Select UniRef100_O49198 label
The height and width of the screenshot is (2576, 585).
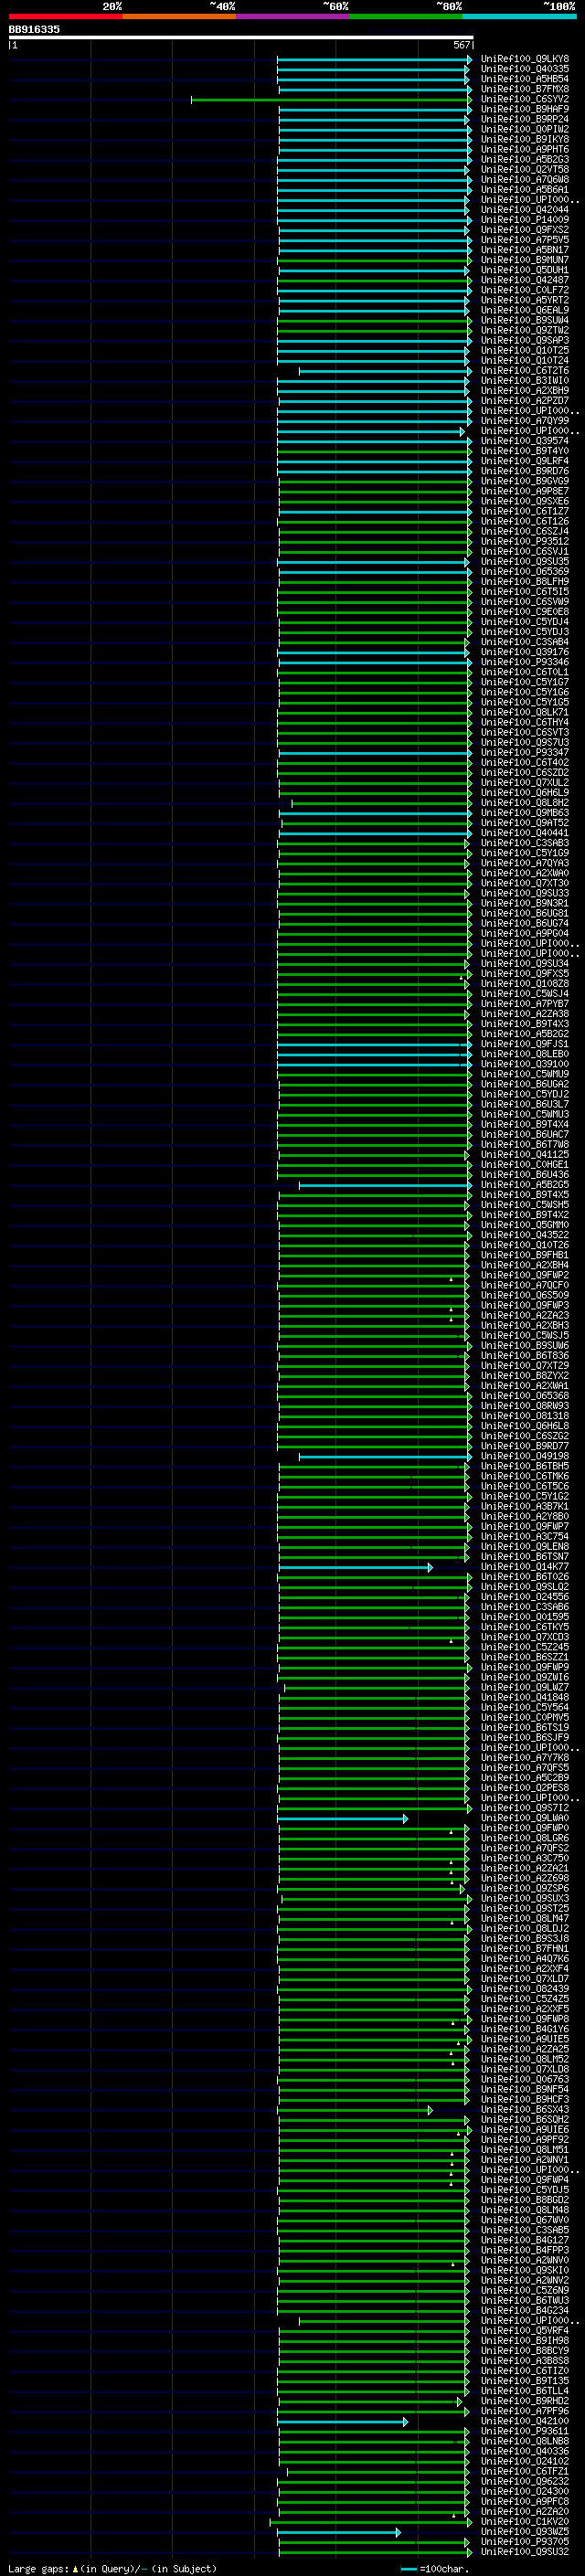pos(524,1456)
